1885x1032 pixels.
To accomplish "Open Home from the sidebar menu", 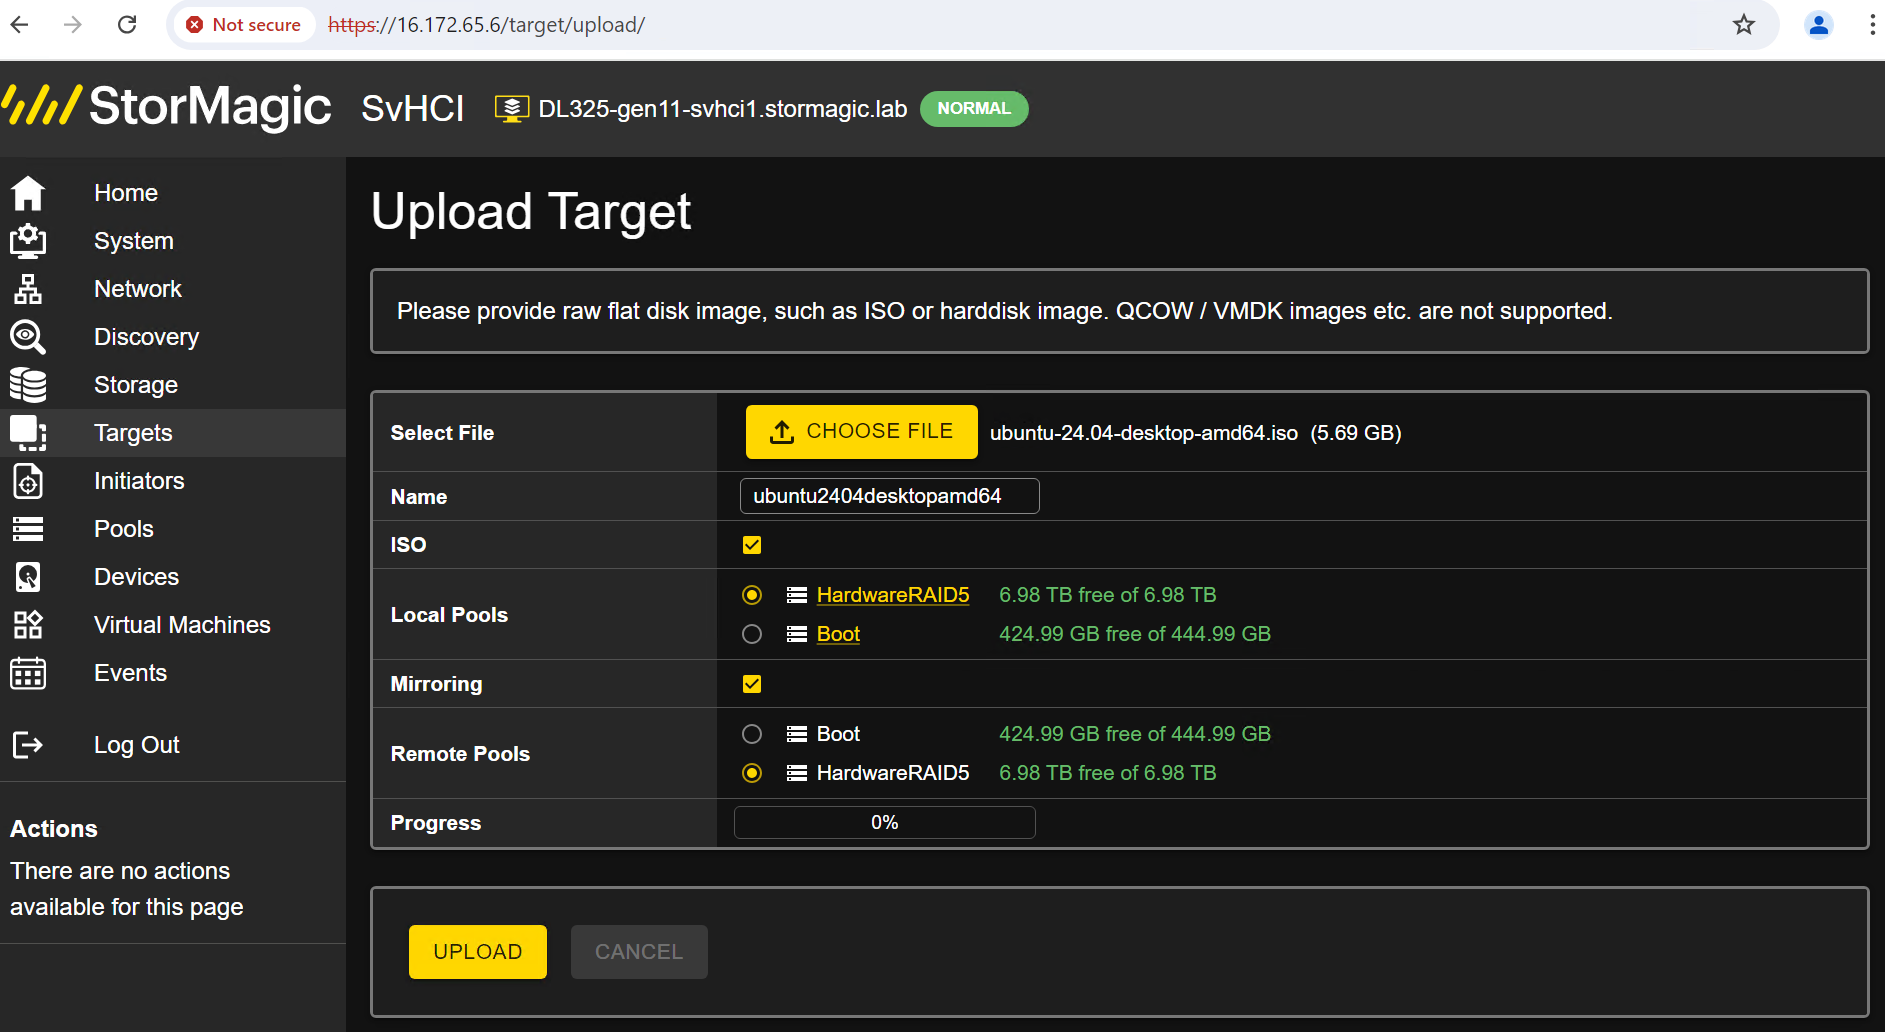I will click(126, 193).
